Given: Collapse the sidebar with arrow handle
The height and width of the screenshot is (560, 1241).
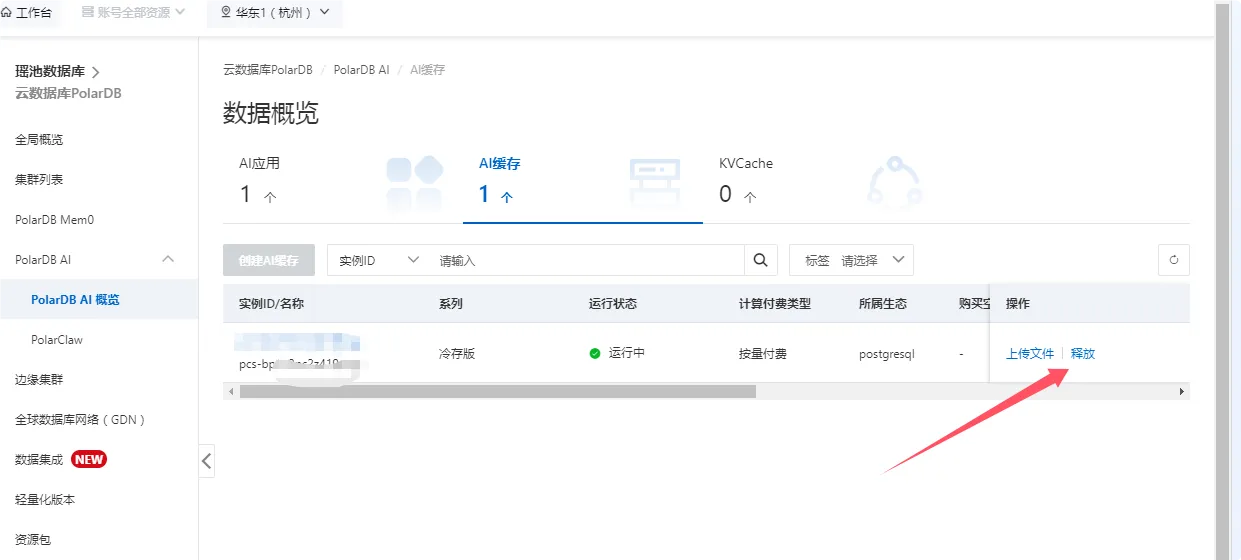Looking at the screenshot, I should (x=207, y=461).
